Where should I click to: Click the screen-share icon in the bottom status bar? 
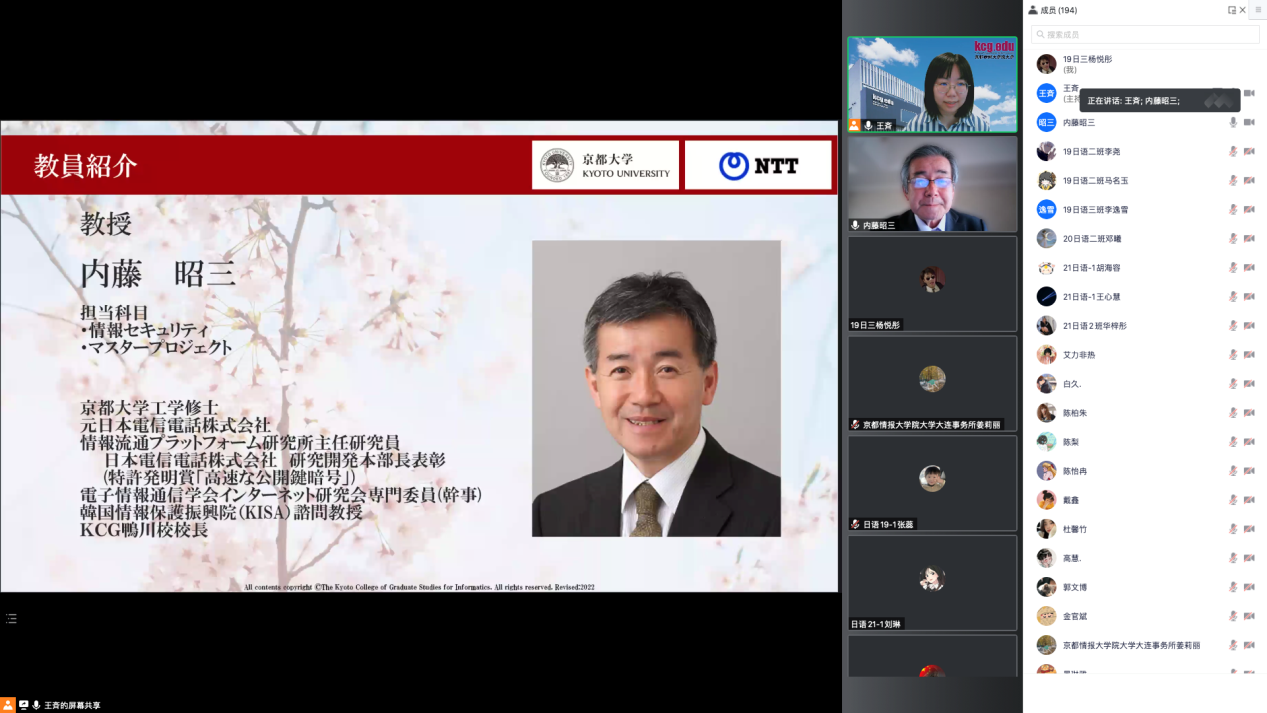pyautogui.click(x=23, y=705)
